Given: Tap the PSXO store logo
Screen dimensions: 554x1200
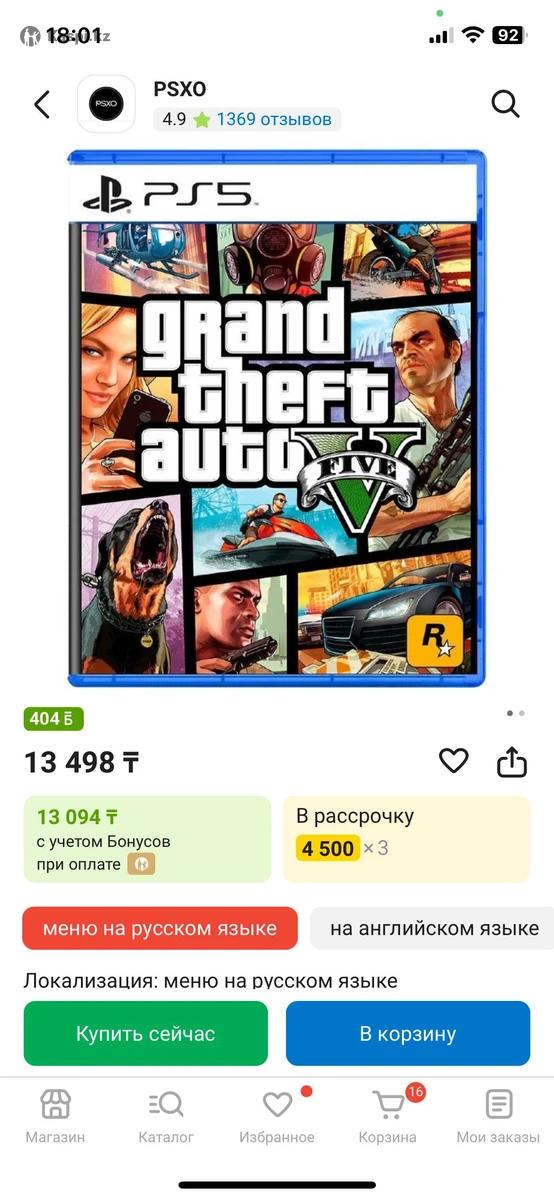Looking at the screenshot, I should [106, 104].
